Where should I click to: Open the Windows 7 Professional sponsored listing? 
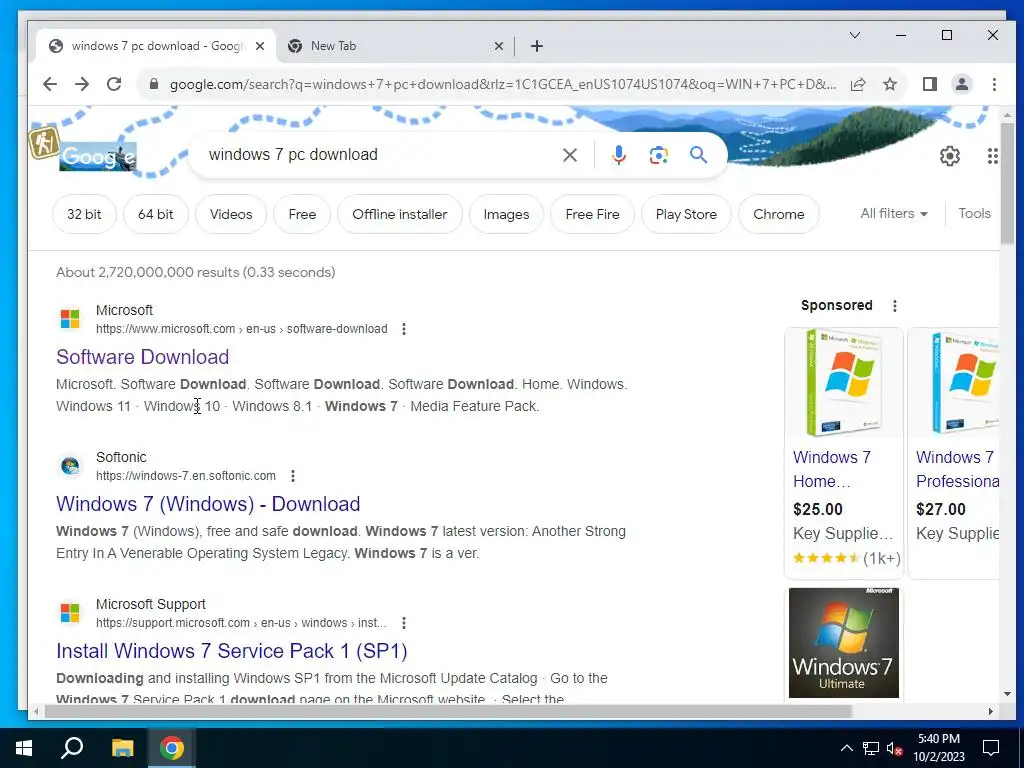[x=957, y=469]
